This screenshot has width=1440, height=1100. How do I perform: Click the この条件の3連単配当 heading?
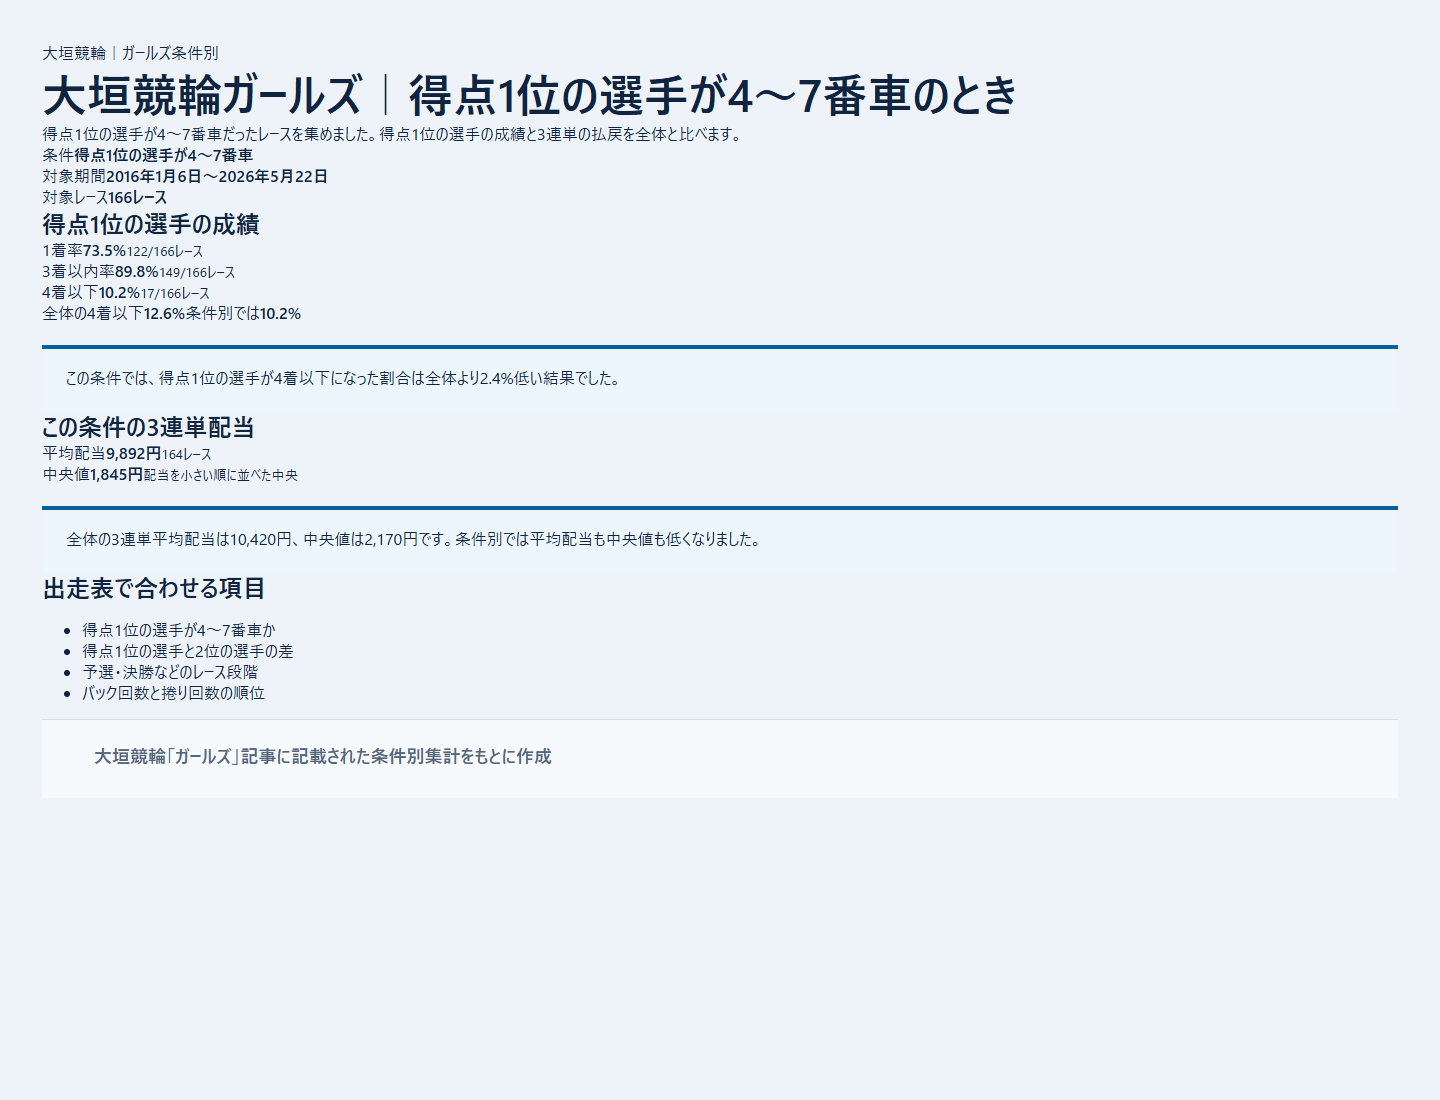[x=148, y=427]
